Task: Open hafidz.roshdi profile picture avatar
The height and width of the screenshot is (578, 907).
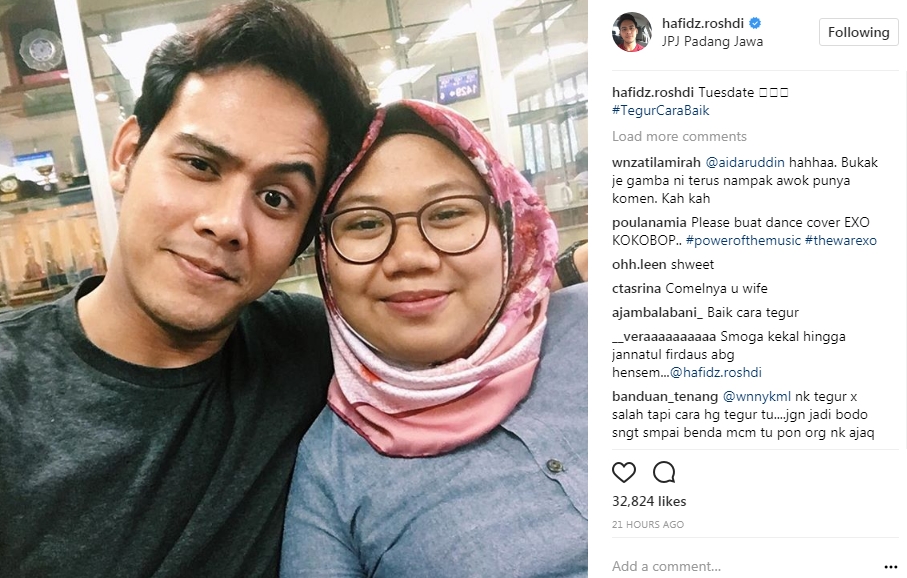Action: pyautogui.click(x=632, y=32)
